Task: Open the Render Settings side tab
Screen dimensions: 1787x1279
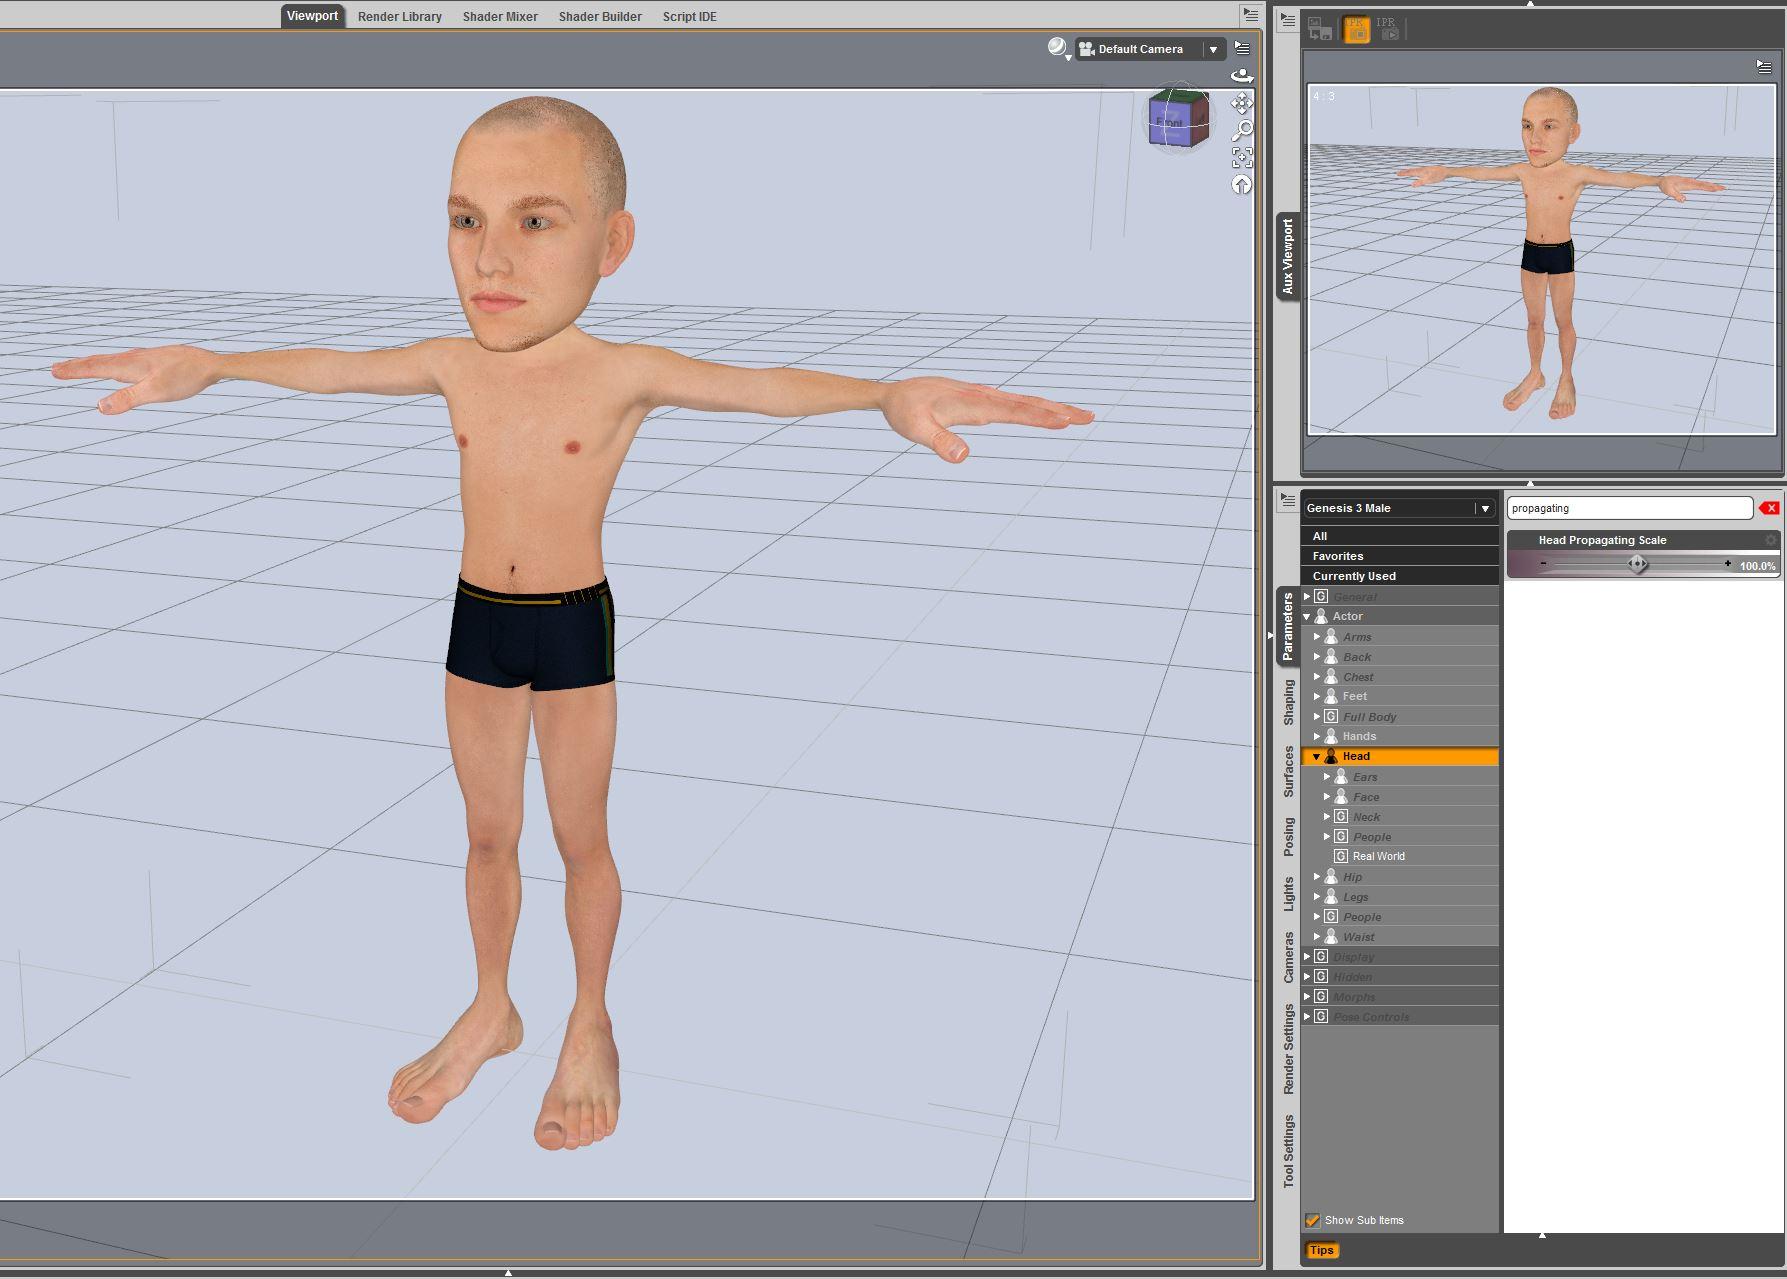Action: tap(1288, 1049)
